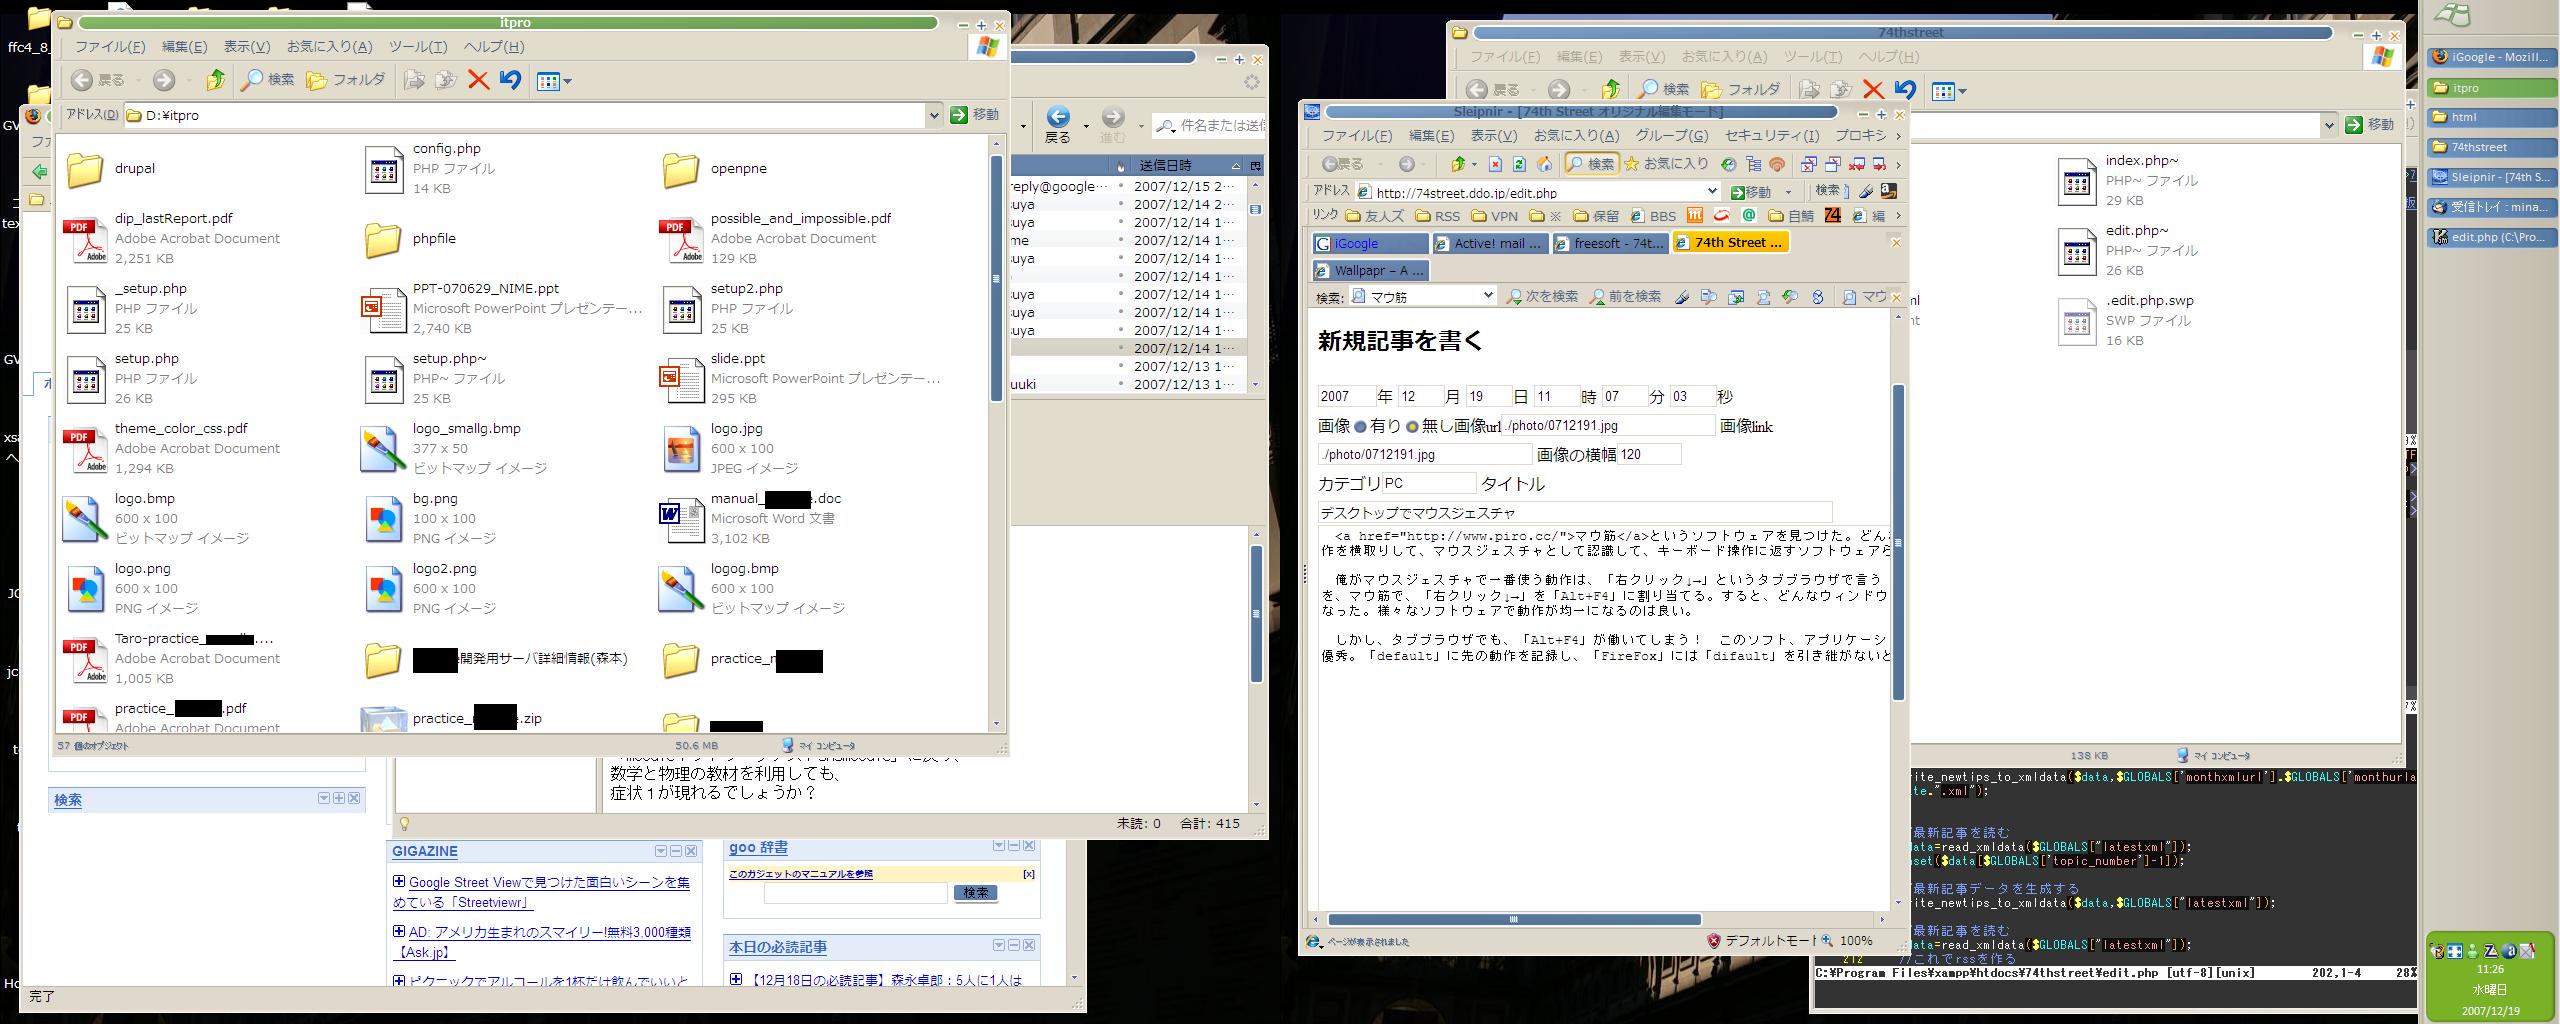Click the stop loading icon in Sleipnir
Screen dimensions: 2560x1024
[x=1495, y=164]
